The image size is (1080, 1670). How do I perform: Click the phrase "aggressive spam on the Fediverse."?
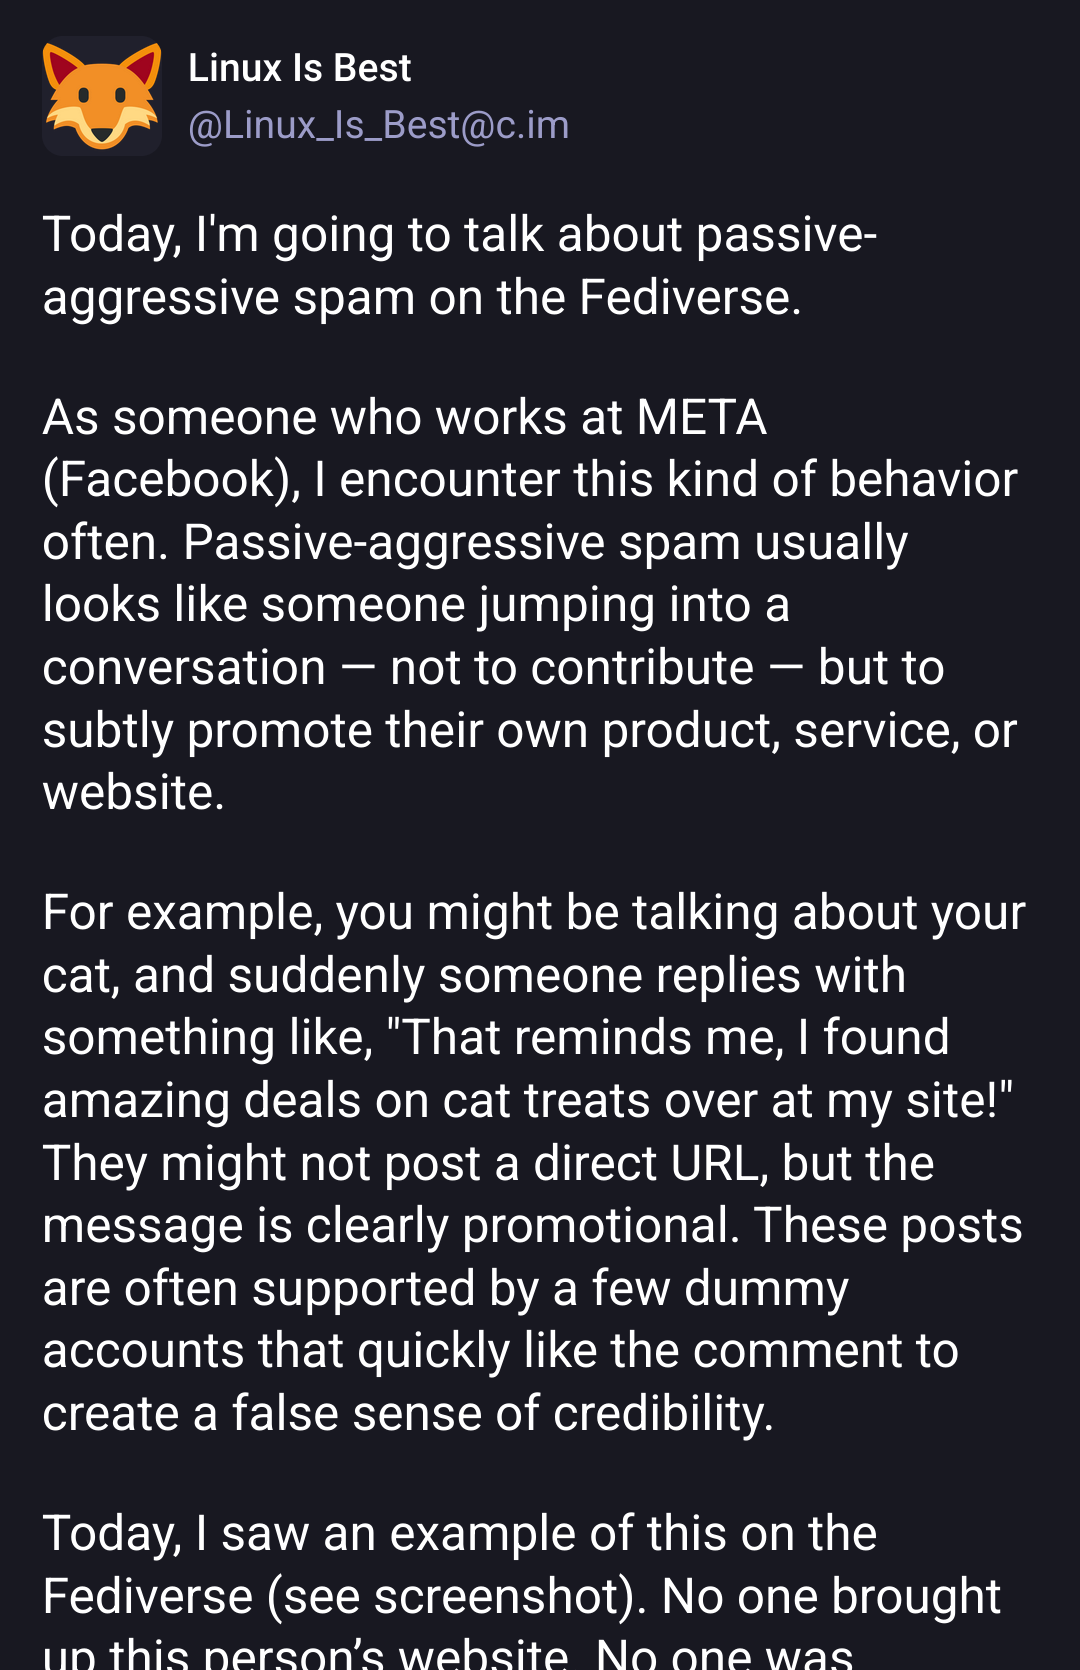421,298
